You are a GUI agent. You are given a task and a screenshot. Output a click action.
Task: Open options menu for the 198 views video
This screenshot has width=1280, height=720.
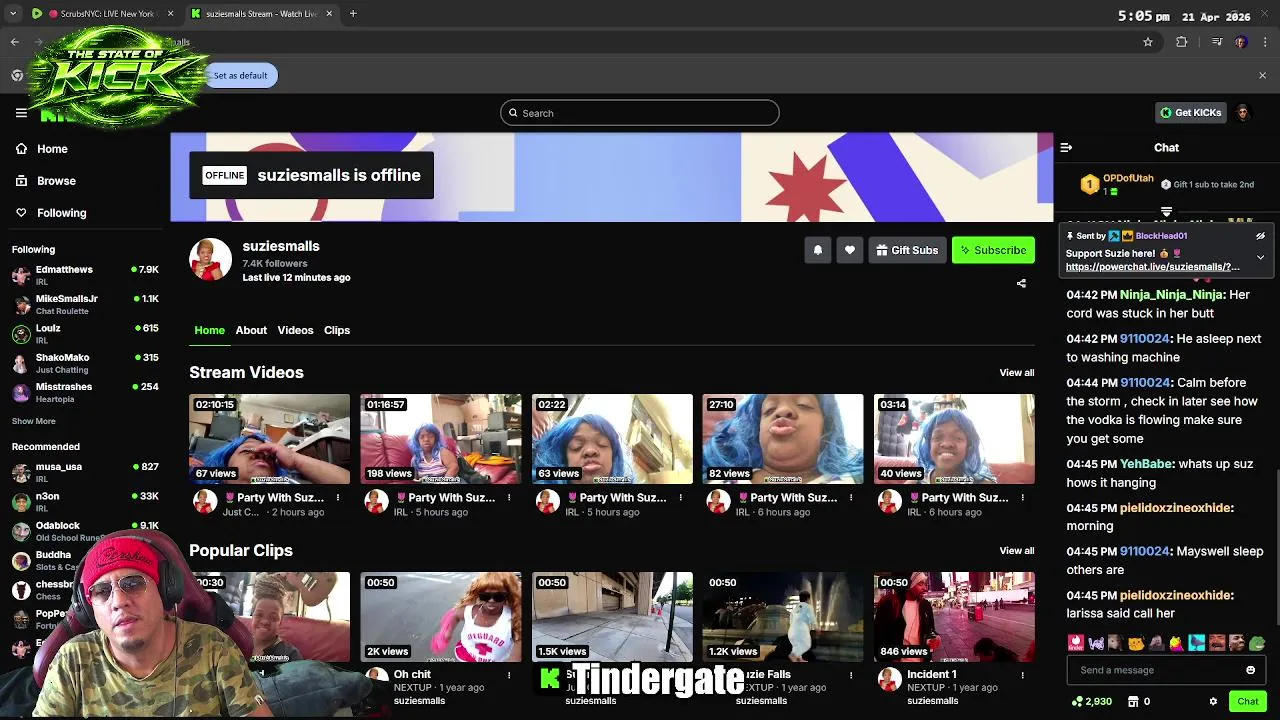click(x=509, y=498)
